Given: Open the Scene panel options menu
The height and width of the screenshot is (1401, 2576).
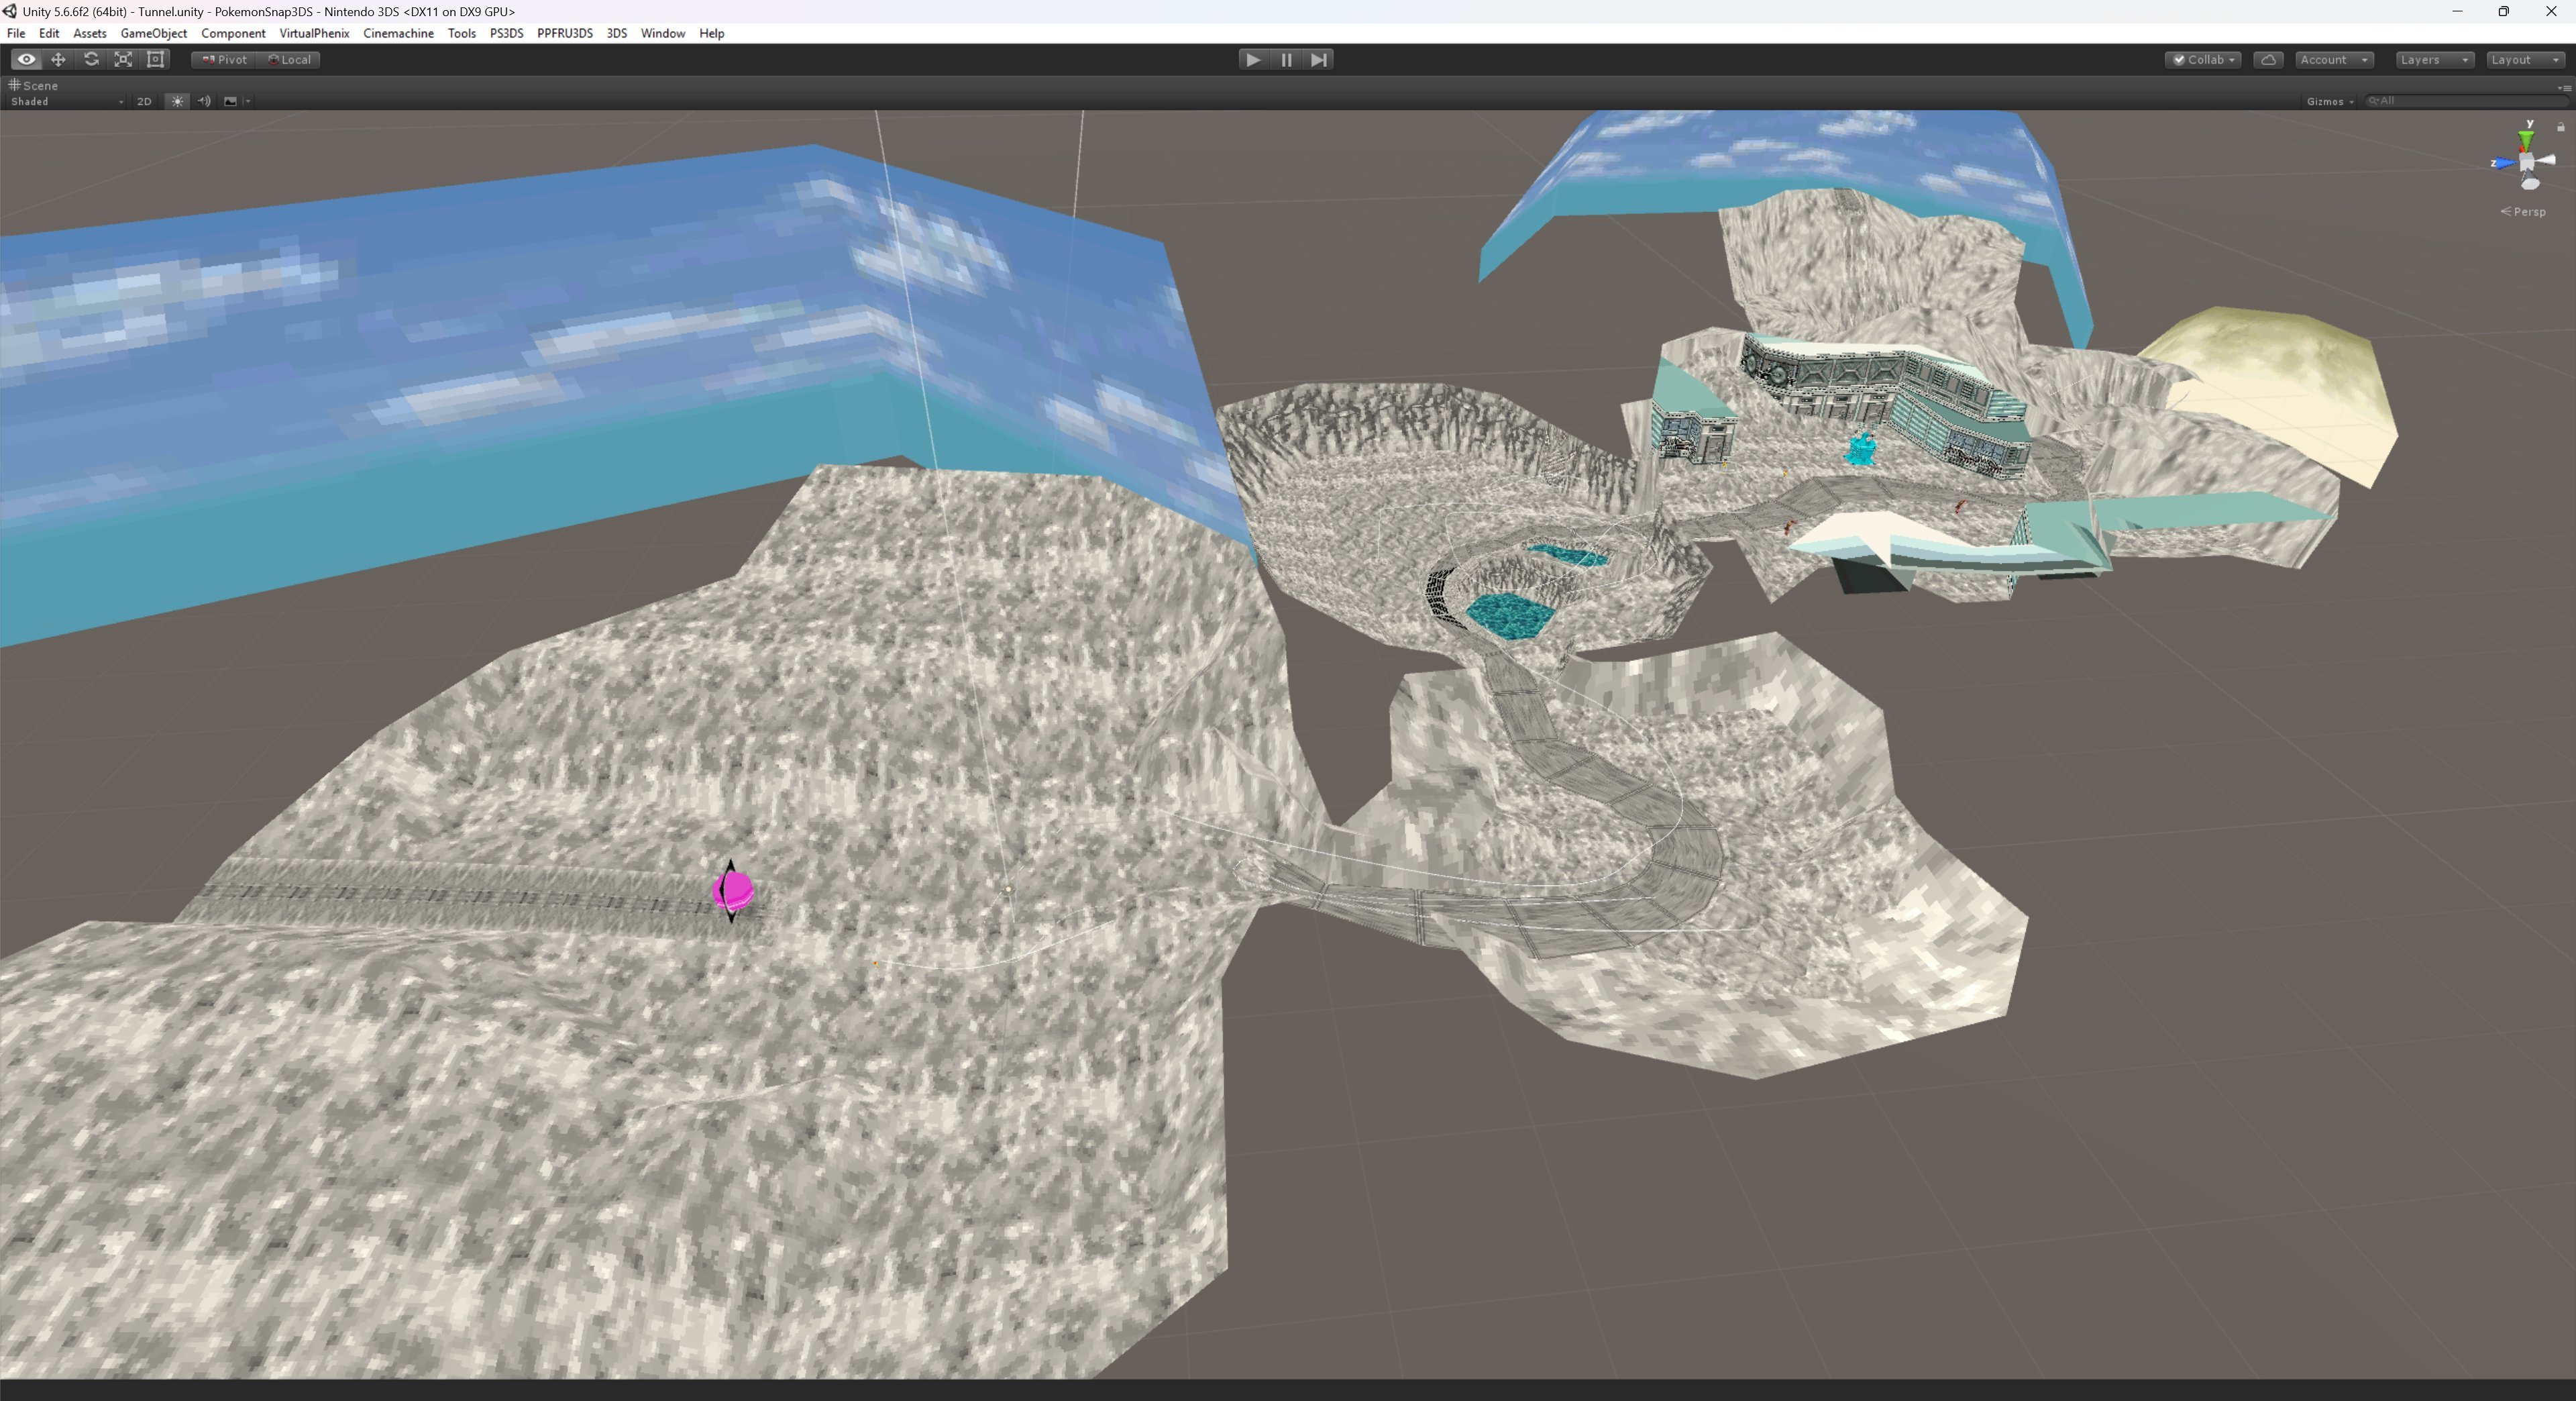Looking at the screenshot, I should [2564, 87].
